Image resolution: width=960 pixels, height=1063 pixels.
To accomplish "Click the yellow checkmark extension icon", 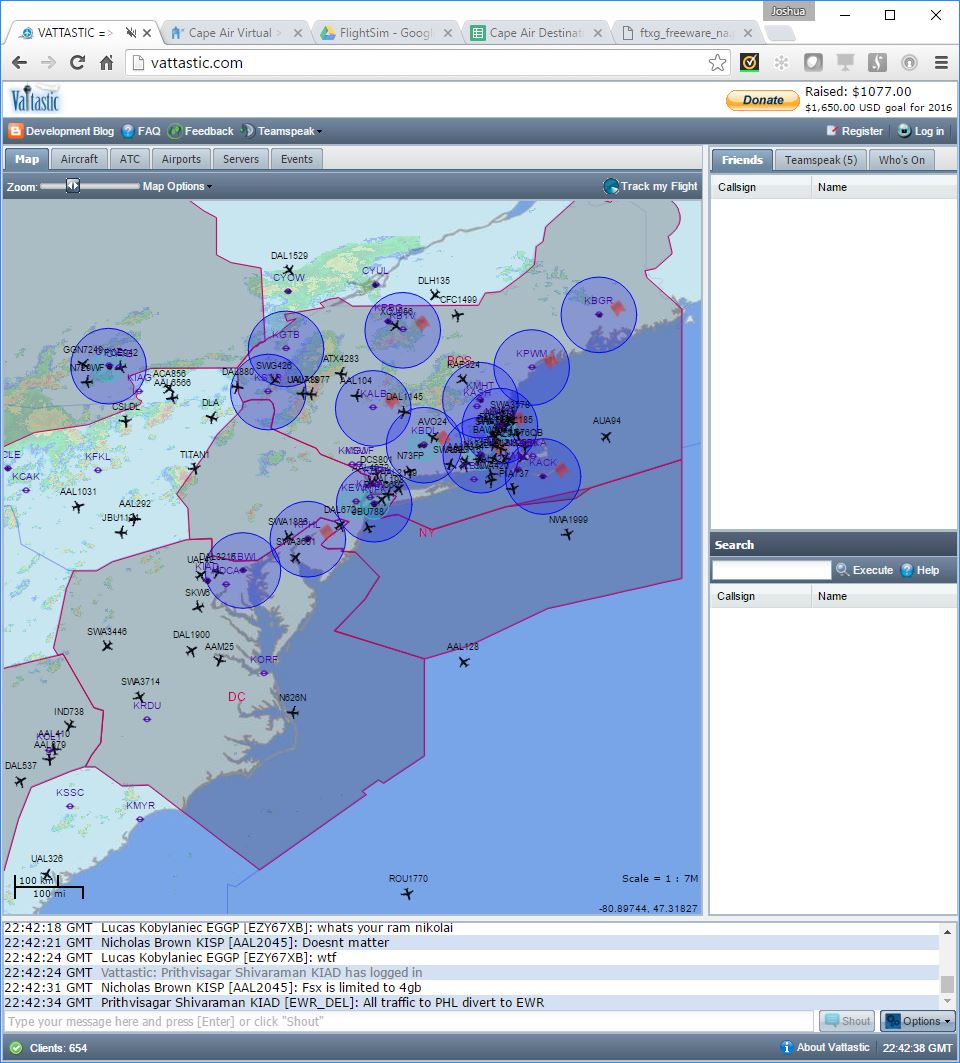I will tap(749, 63).
